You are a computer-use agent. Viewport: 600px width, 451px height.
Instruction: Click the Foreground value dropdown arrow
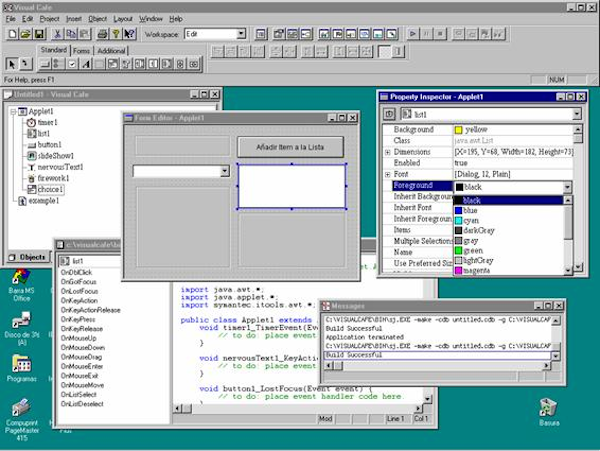coord(567,187)
